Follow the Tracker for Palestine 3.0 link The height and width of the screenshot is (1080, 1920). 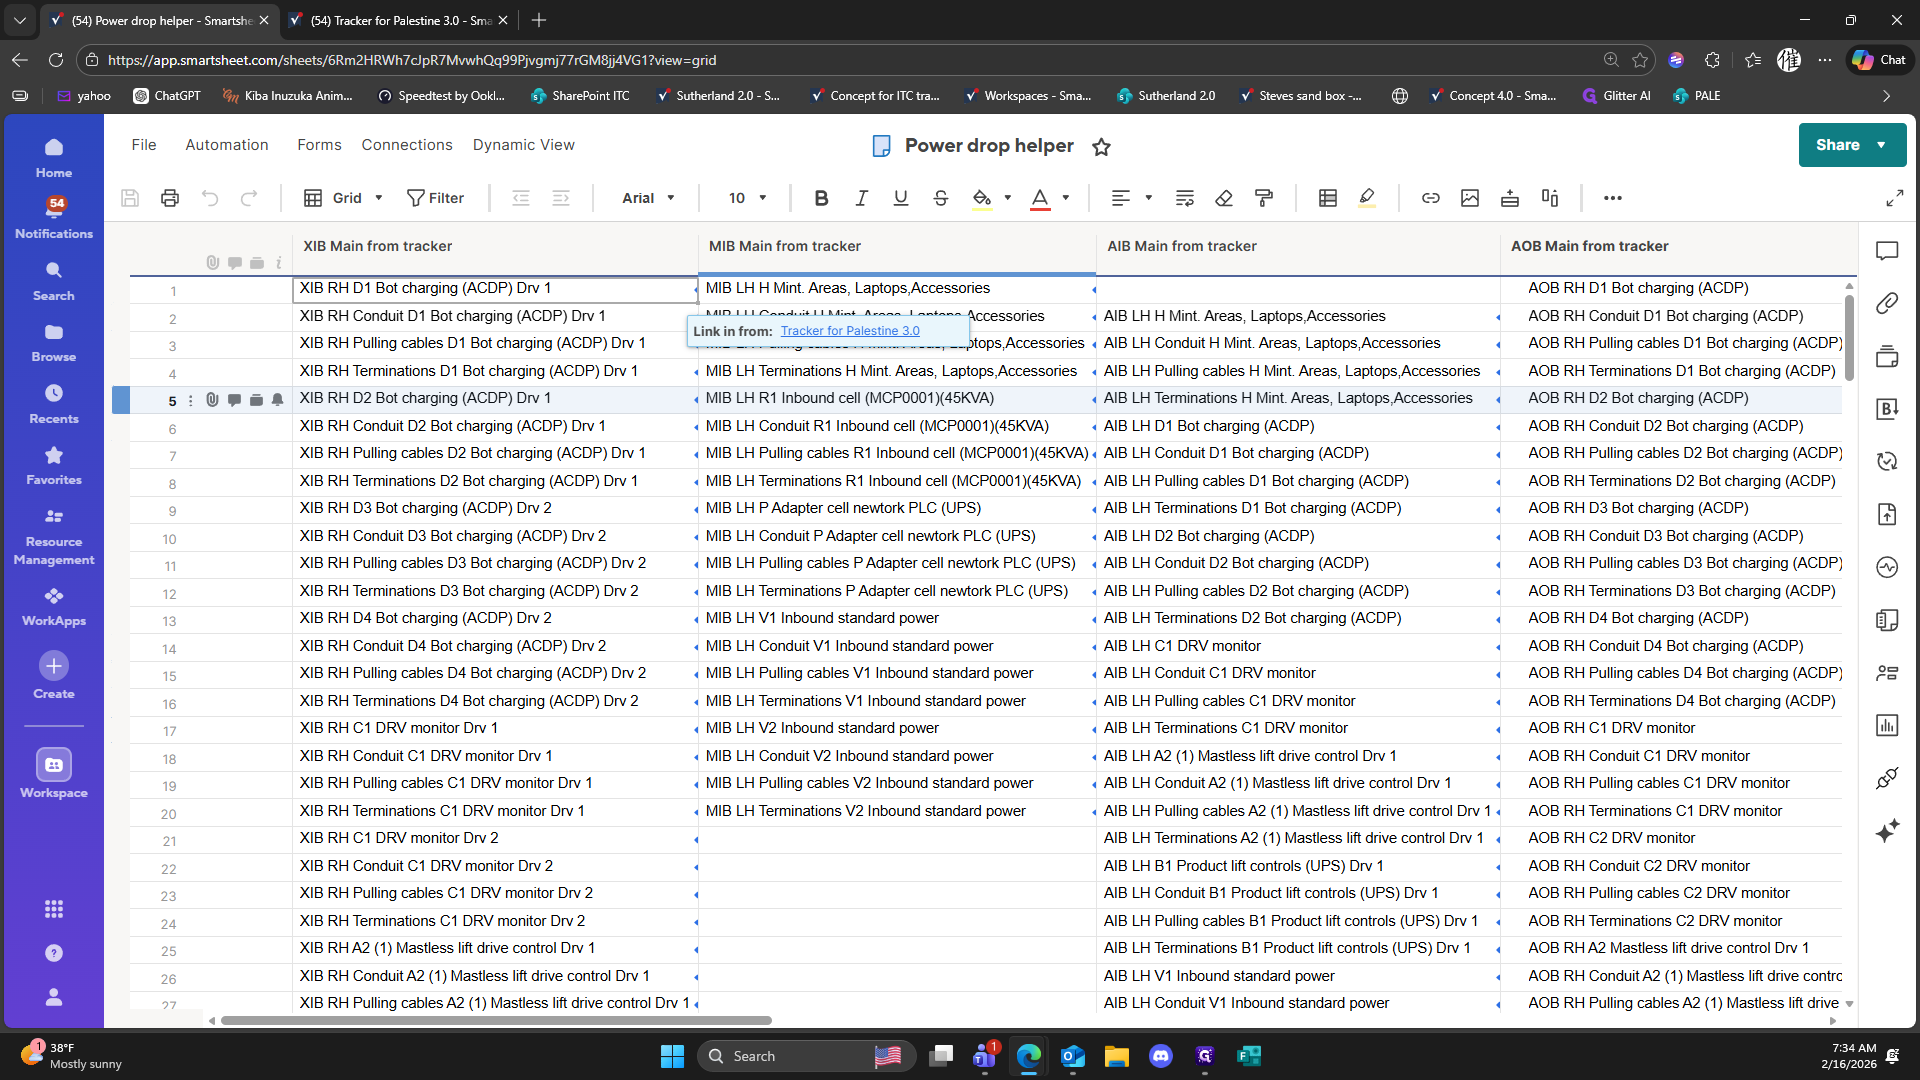point(849,331)
